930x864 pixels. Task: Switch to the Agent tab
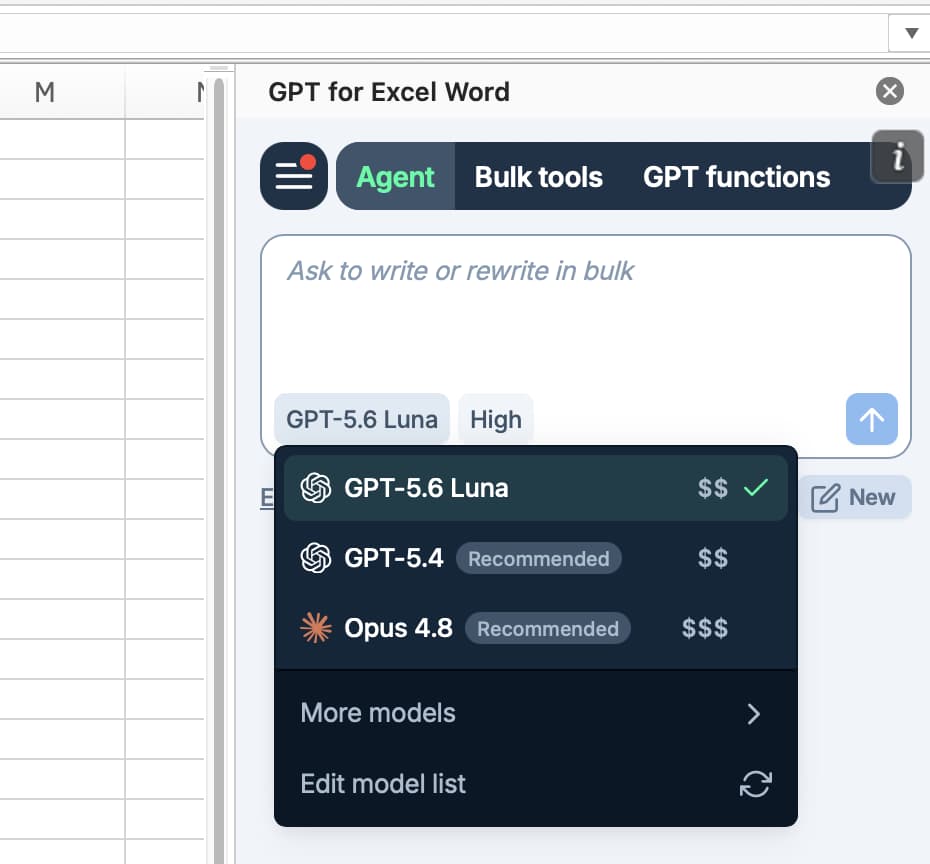point(396,177)
